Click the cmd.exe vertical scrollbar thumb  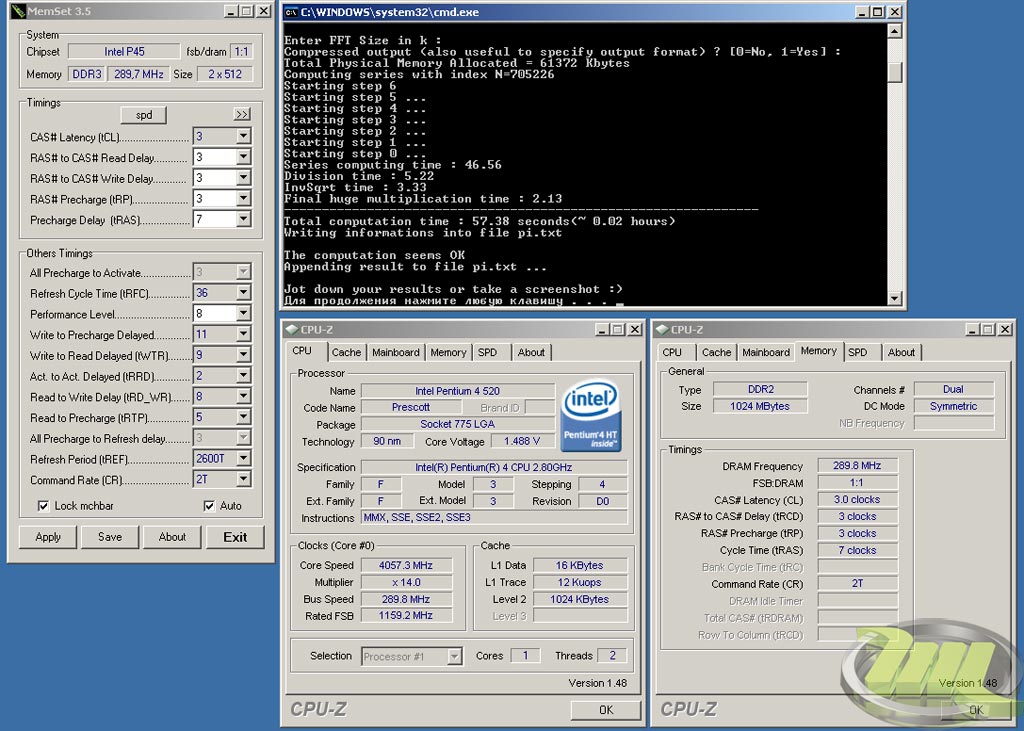895,72
